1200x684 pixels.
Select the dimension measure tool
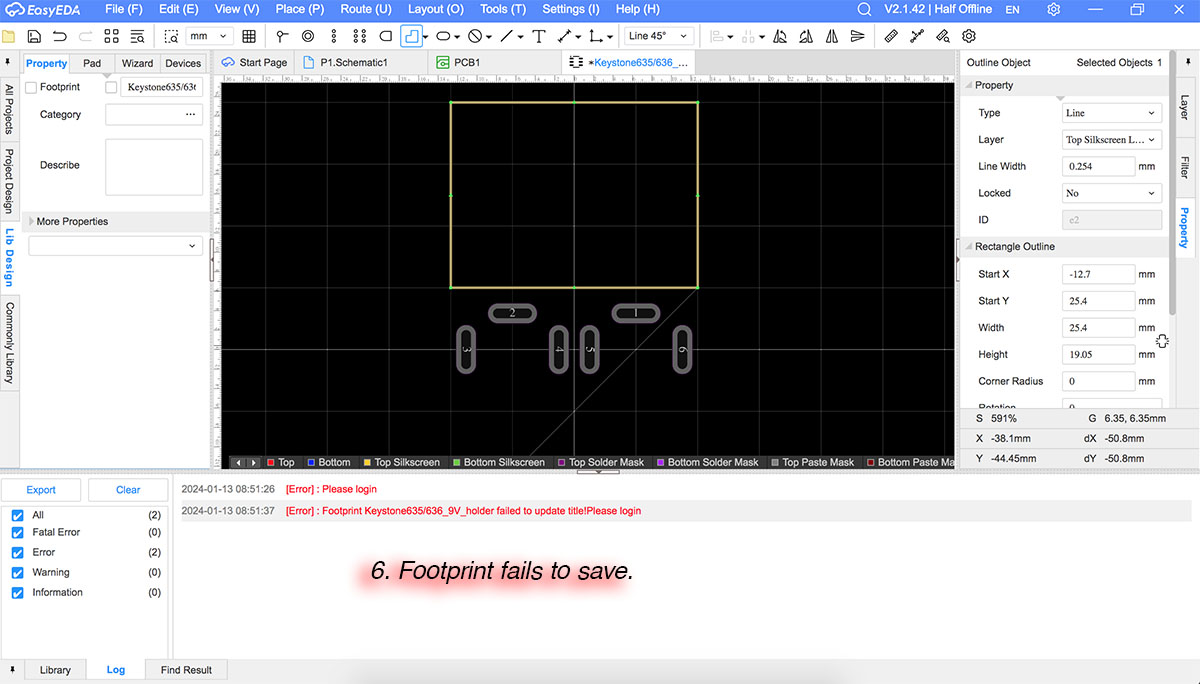(x=564, y=36)
